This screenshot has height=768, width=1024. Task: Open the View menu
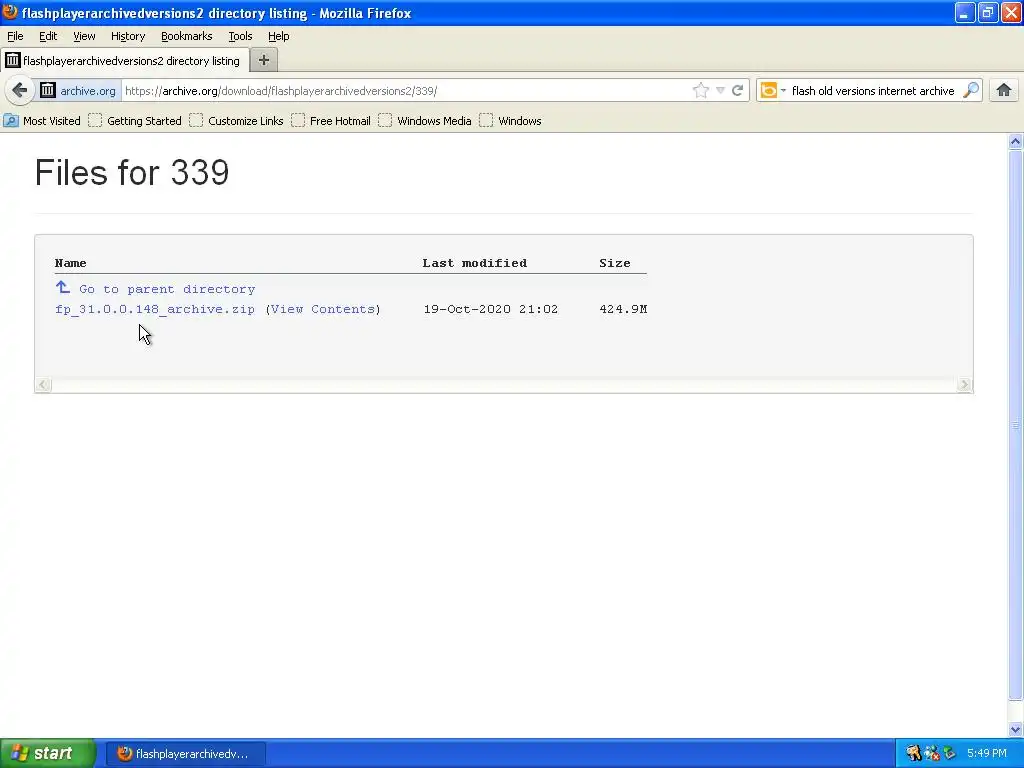84,36
